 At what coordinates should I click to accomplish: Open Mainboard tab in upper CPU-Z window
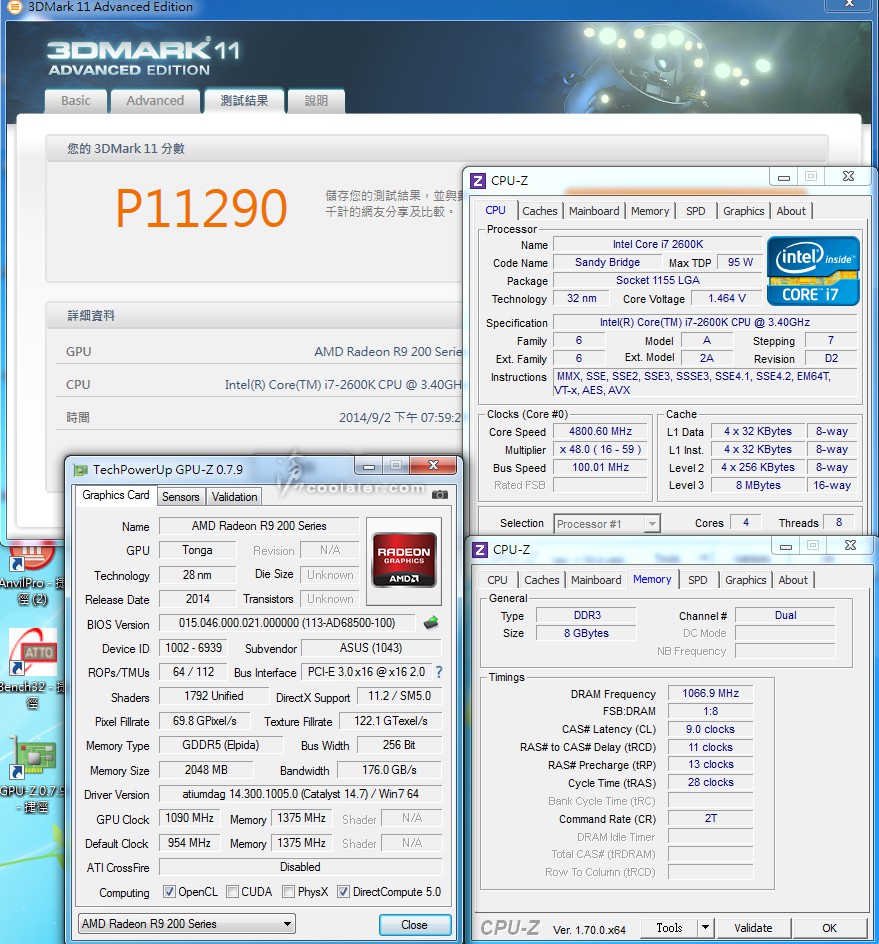(594, 211)
